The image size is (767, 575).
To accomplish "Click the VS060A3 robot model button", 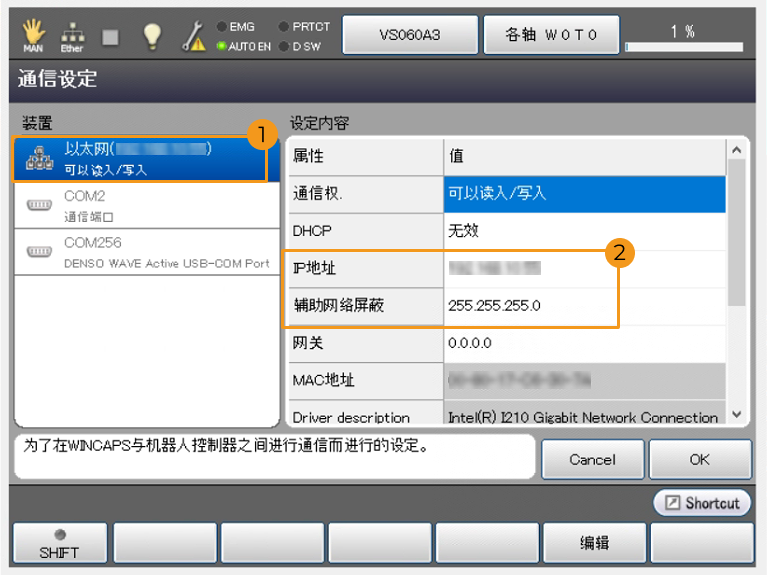I will [x=410, y=35].
